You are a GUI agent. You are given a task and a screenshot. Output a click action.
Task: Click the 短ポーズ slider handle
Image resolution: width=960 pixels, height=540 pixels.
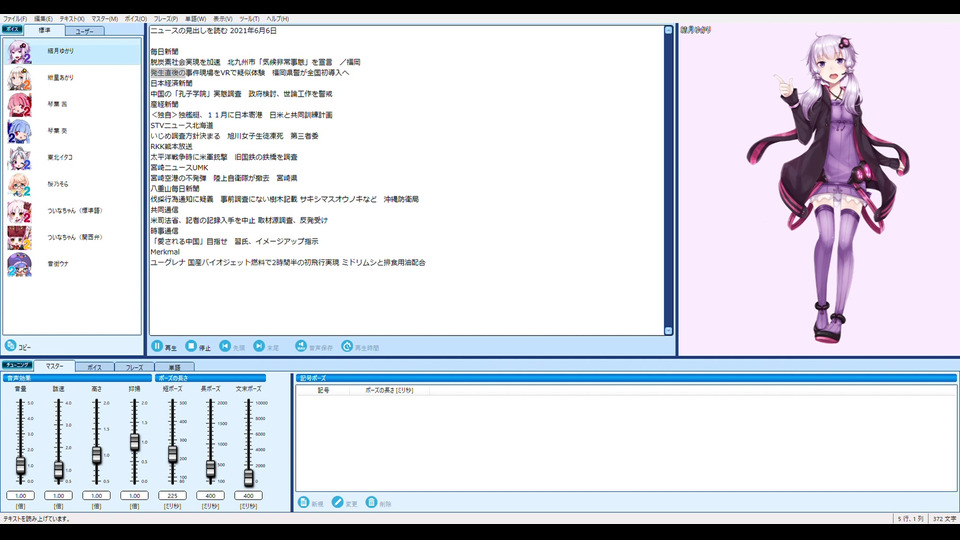[x=173, y=454]
